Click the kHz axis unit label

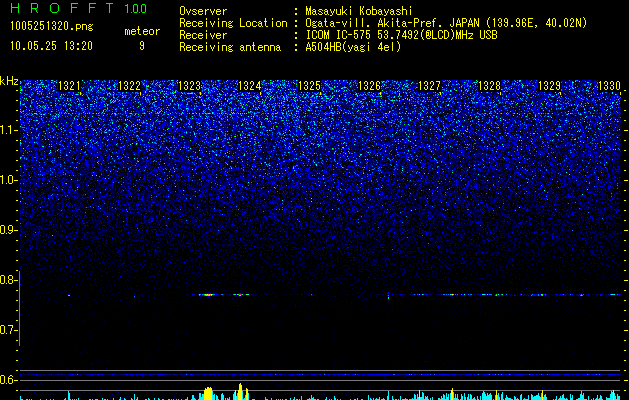9,81
